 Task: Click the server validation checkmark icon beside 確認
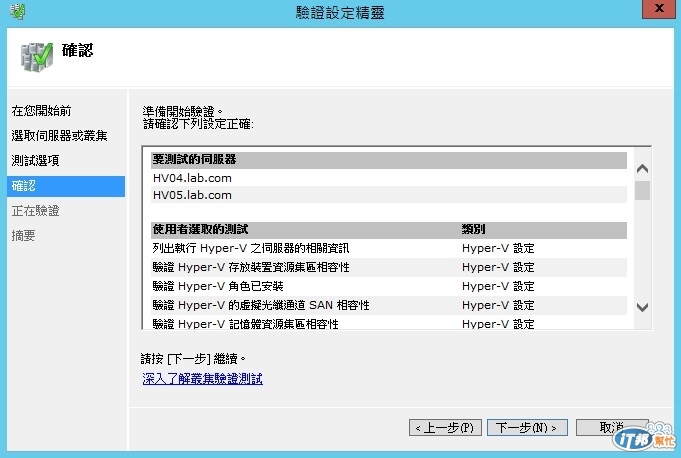[36, 57]
